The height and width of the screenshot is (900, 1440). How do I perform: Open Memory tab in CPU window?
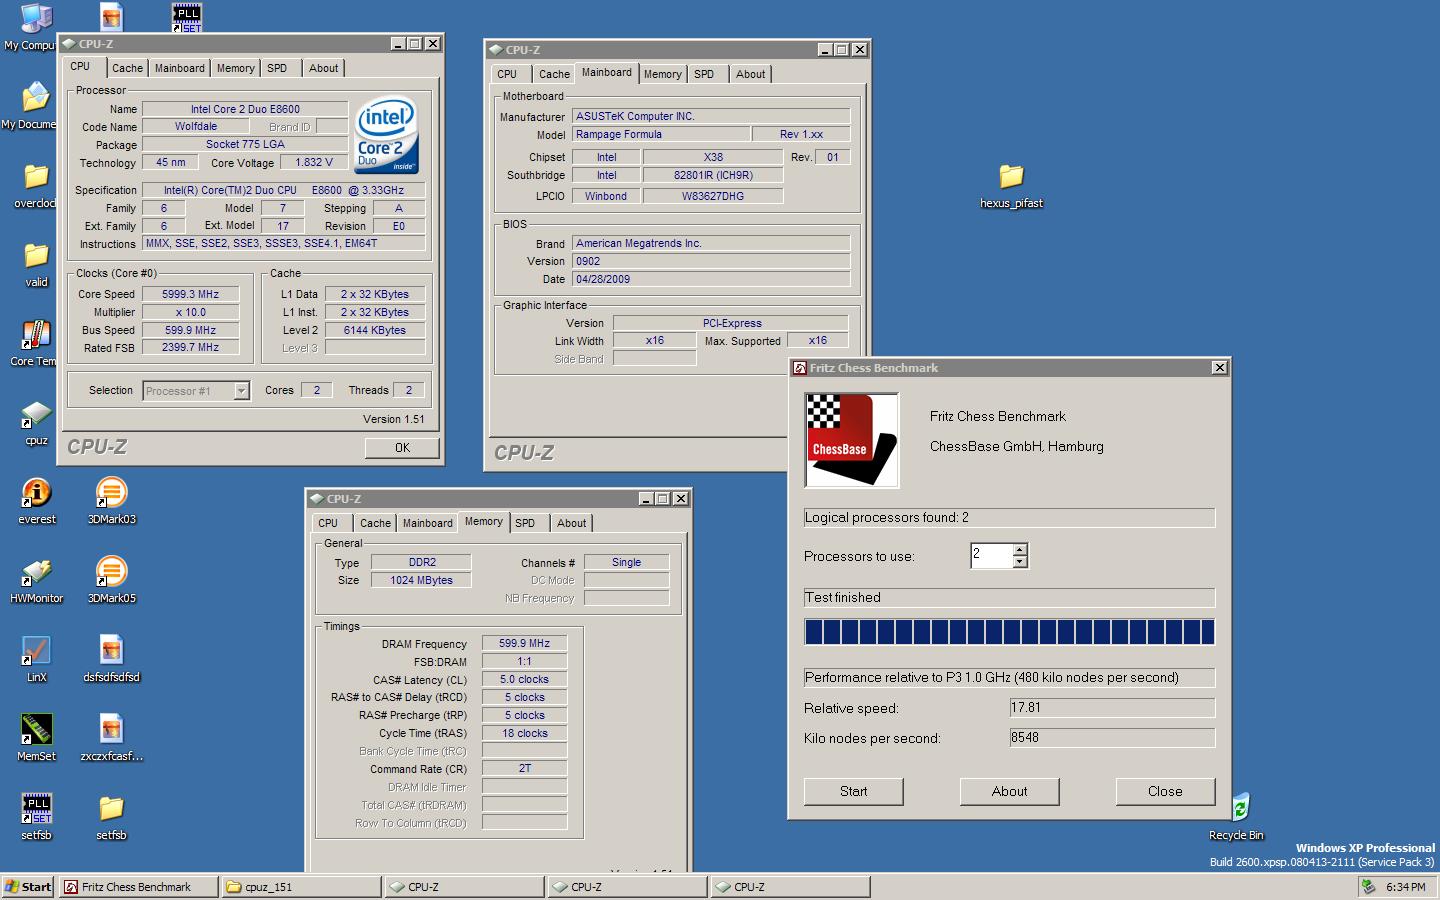[x=236, y=68]
